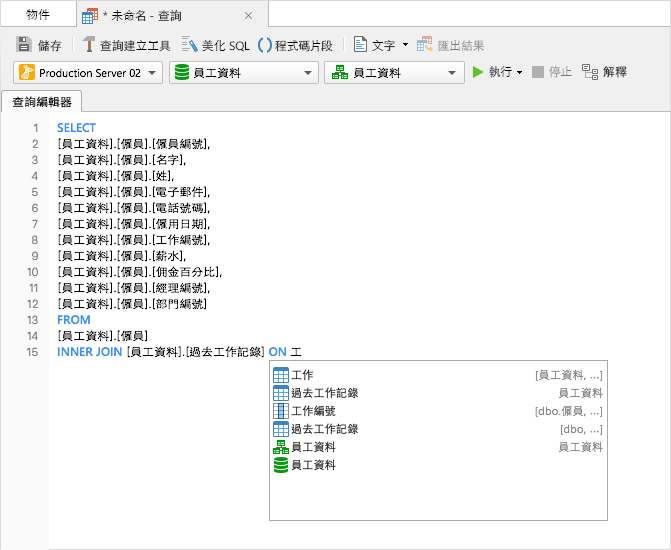This screenshot has height=550, width=671.
Task: Open the 員工資料 database dropdown
Action: click(x=307, y=73)
